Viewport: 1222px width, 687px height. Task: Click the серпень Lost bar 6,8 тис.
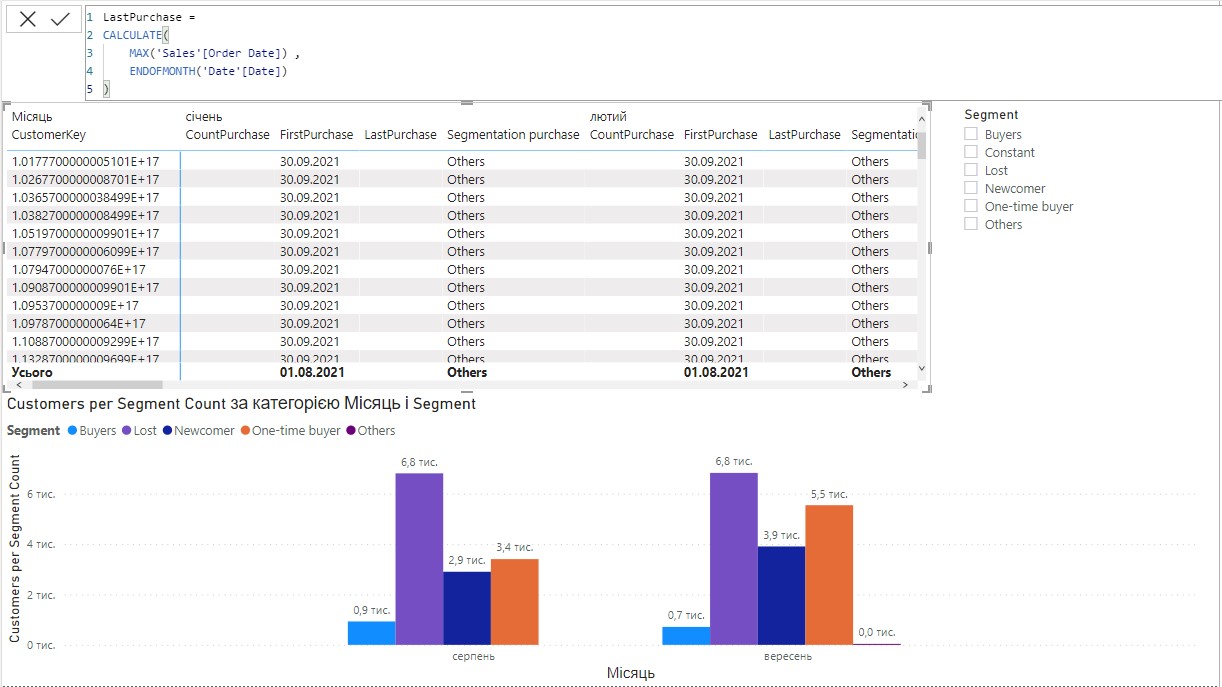(x=419, y=559)
